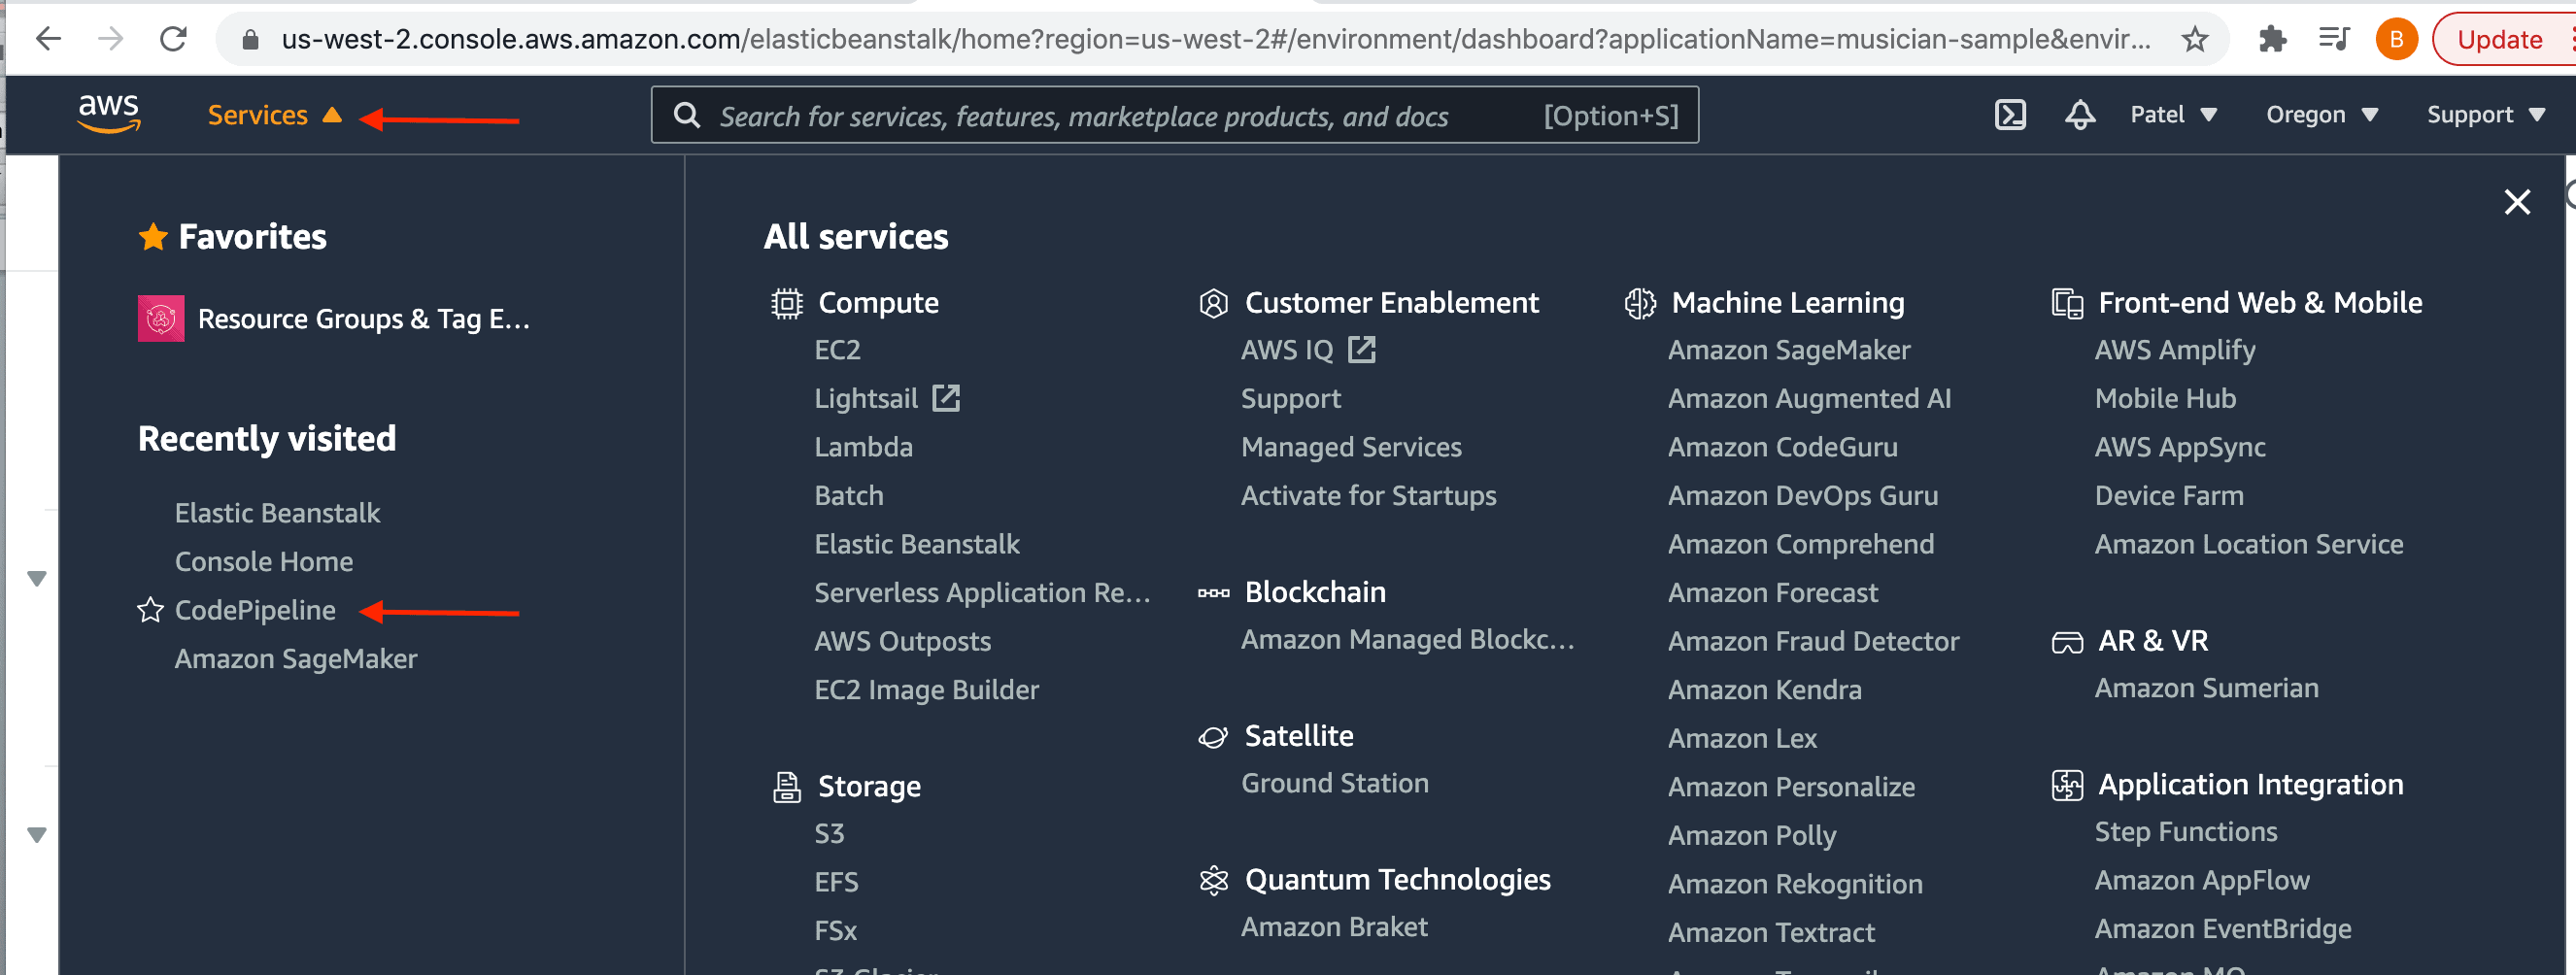2576x975 pixels.
Task: Open EFS under Storage
Action: click(x=836, y=882)
